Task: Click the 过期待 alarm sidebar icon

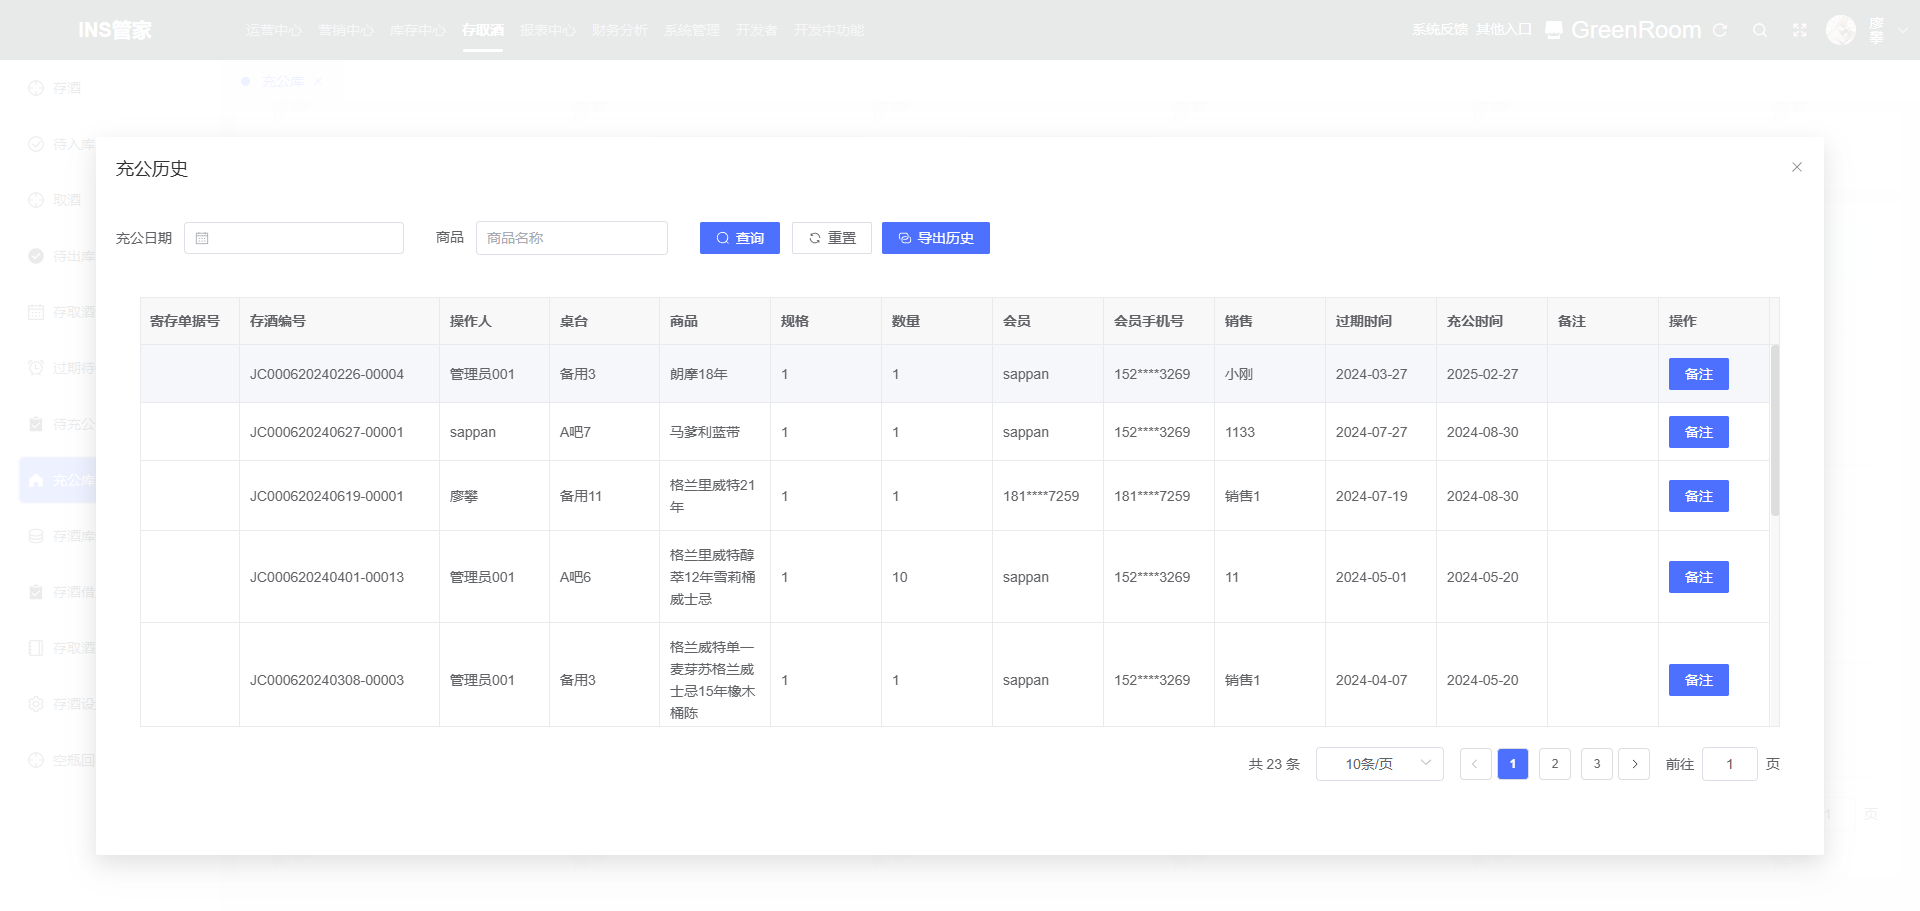Action: pyautogui.click(x=36, y=368)
